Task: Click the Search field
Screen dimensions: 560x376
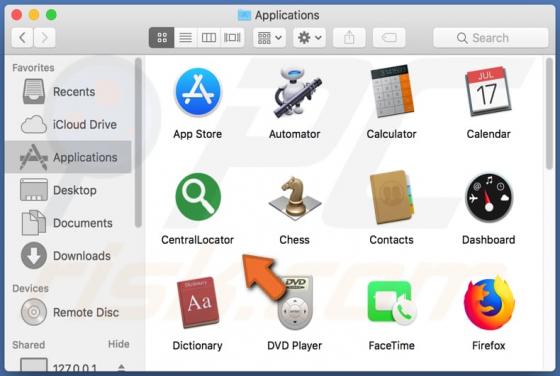Action: click(491, 38)
